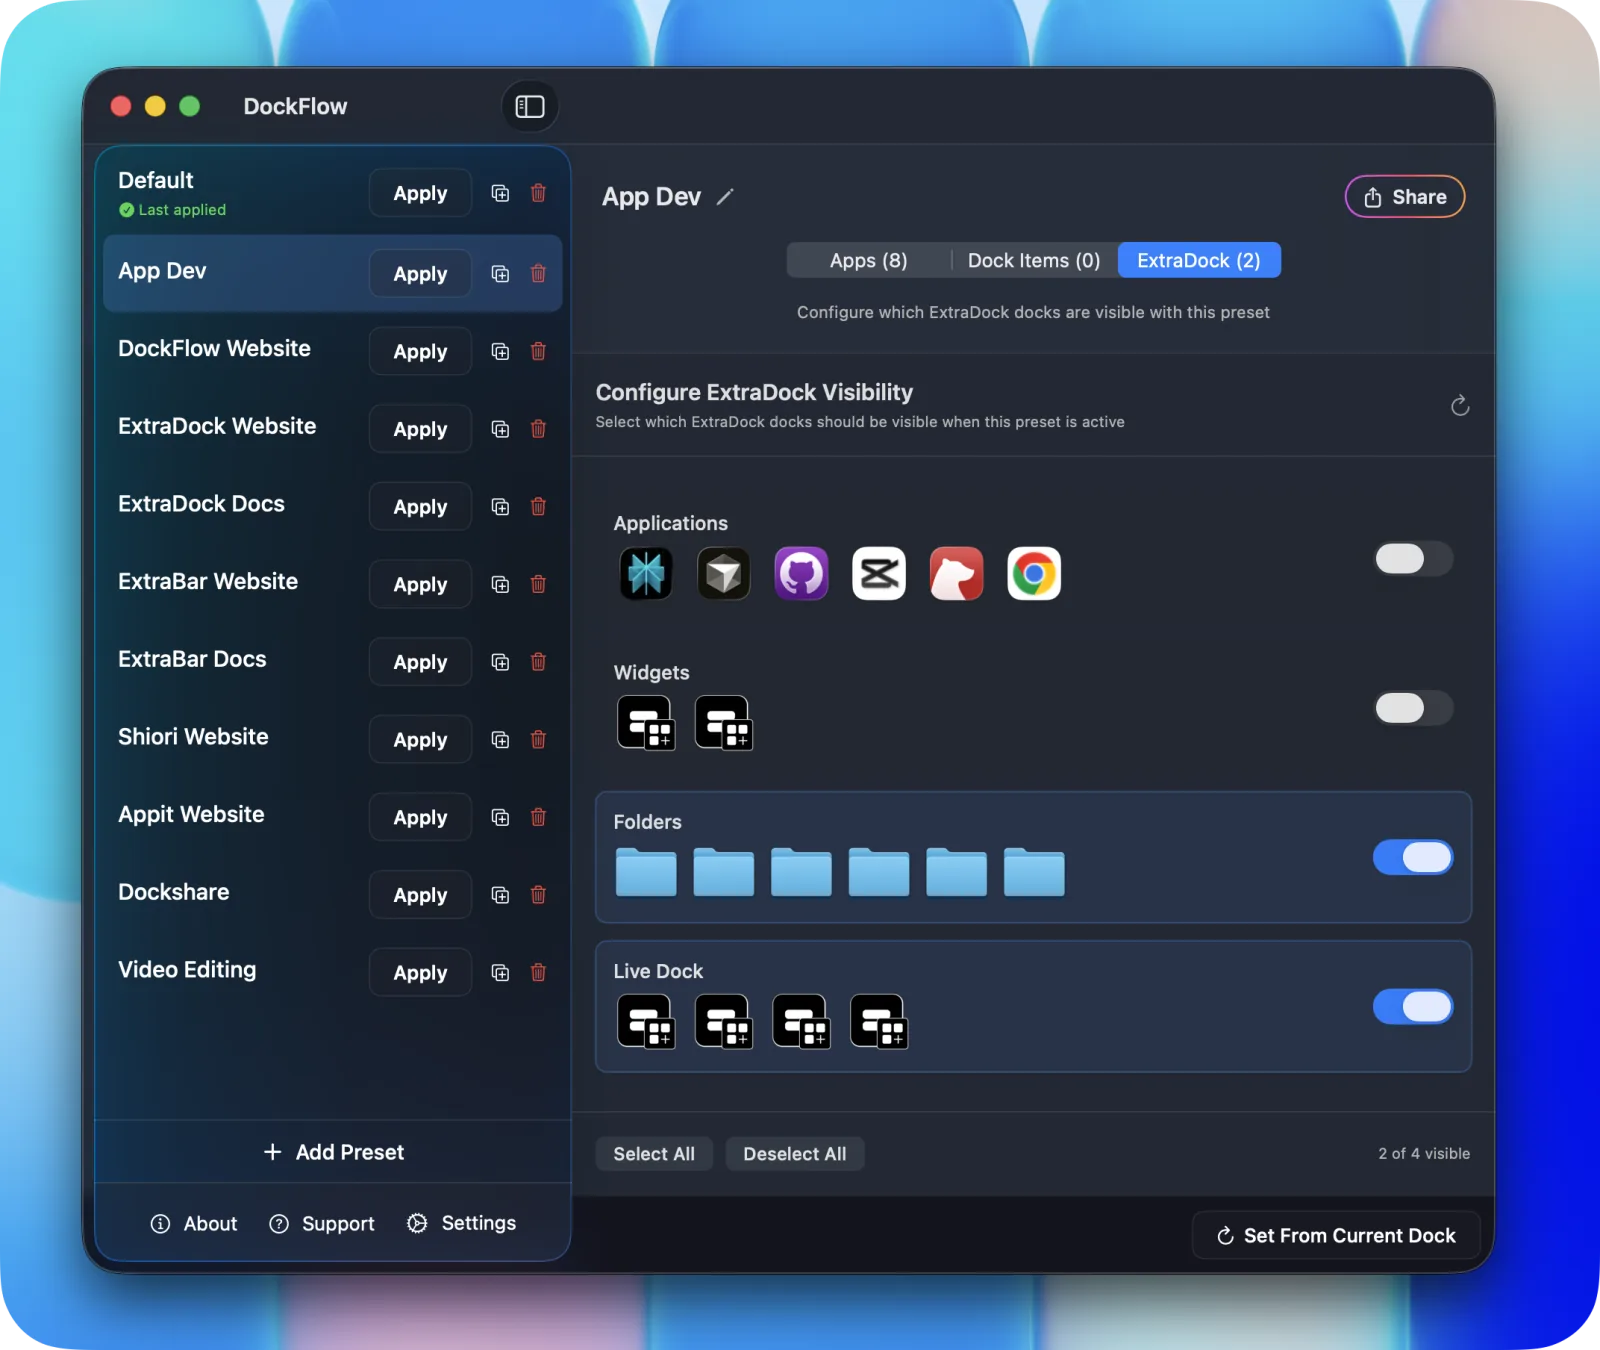
Task: Duplicate the ExtraBar Website preset
Action: (x=500, y=584)
